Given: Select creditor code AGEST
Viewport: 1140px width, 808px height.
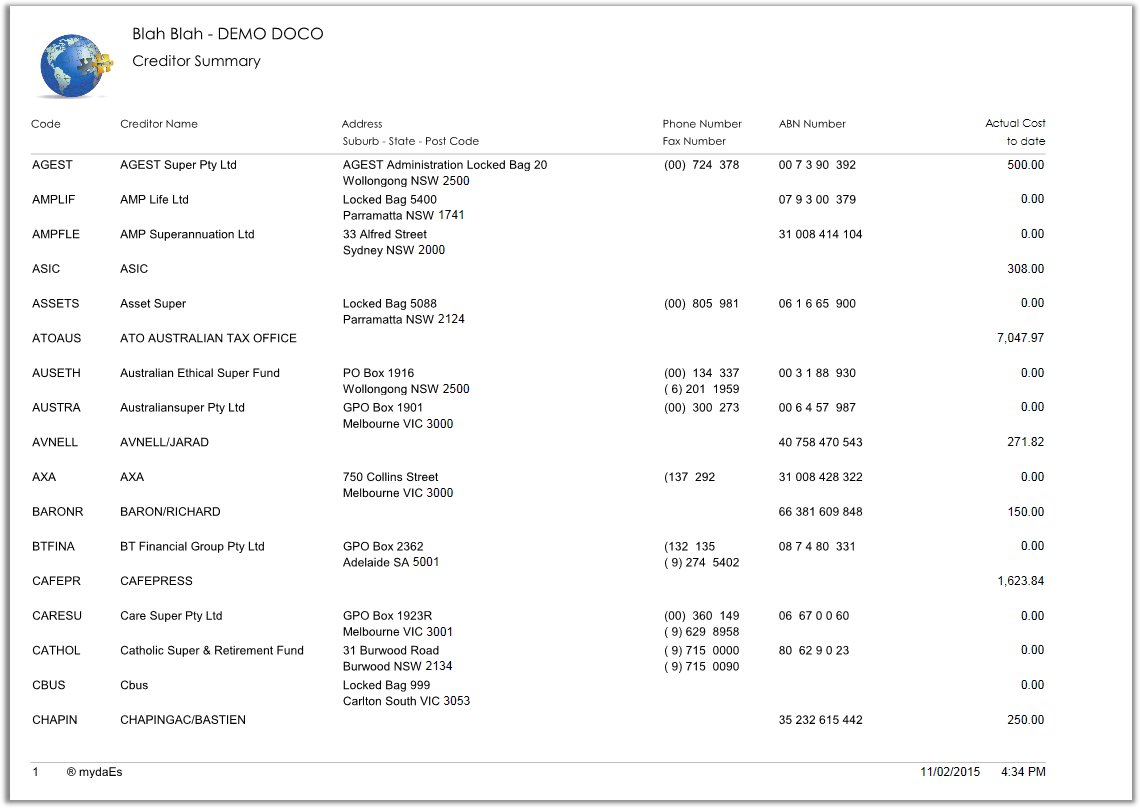Looking at the screenshot, I should (52, 165).
